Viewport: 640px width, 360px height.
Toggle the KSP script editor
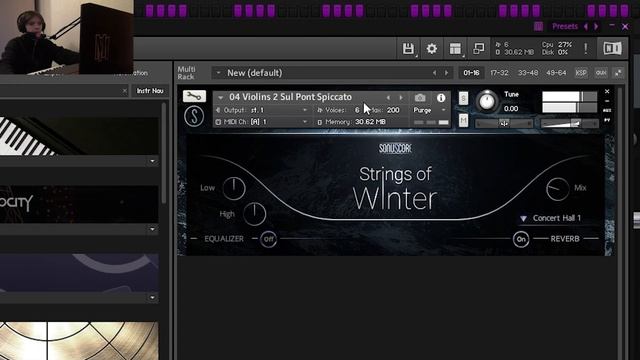581,73
